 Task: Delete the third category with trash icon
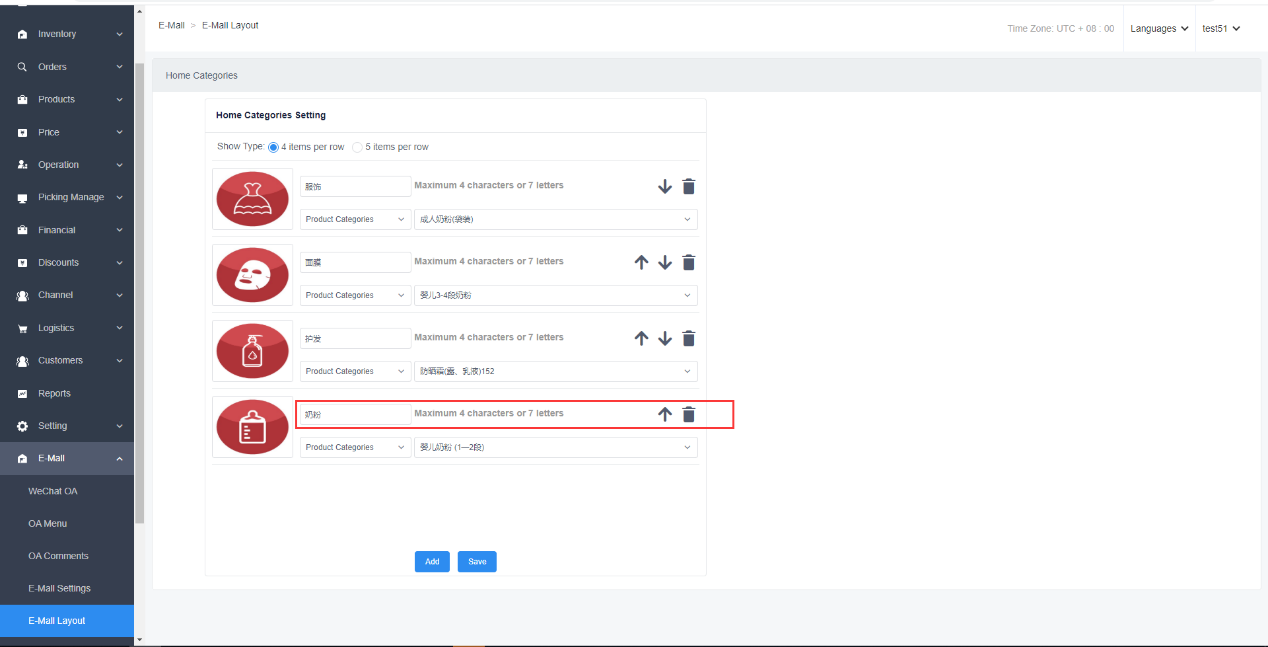[x=688, y=339]
